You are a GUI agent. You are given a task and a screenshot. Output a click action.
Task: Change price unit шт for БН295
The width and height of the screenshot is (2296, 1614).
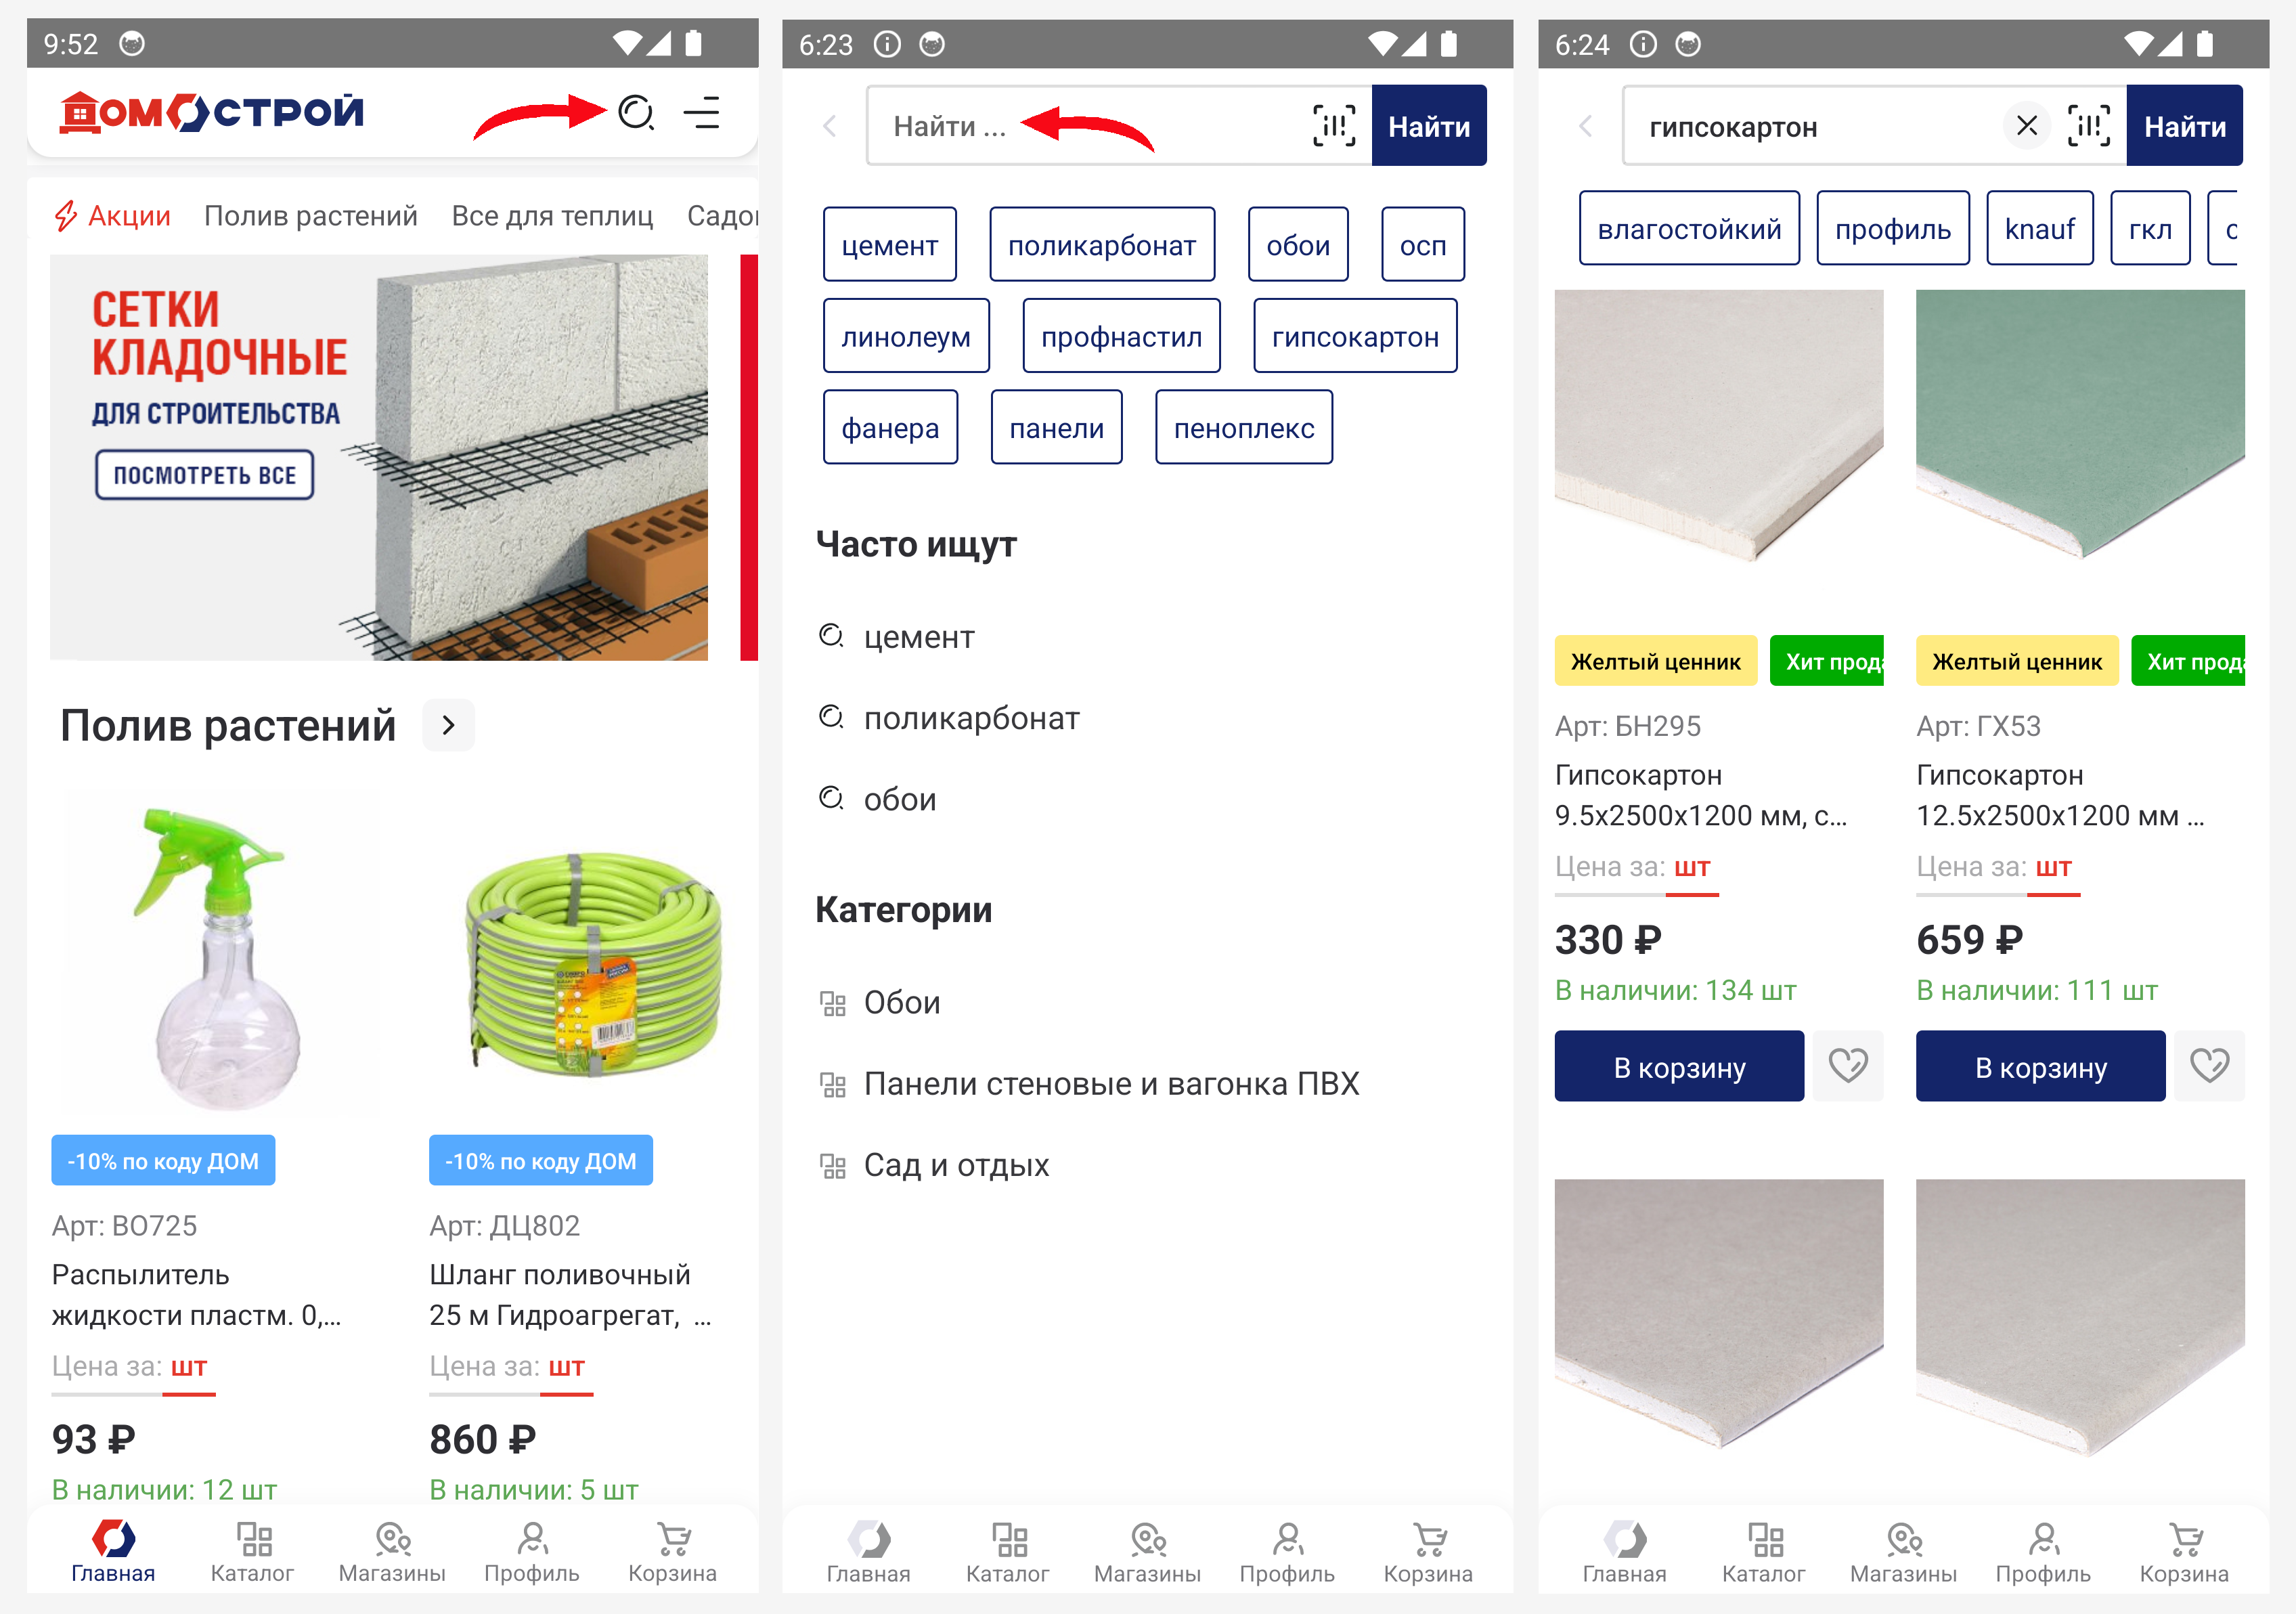coord(1692,867)
